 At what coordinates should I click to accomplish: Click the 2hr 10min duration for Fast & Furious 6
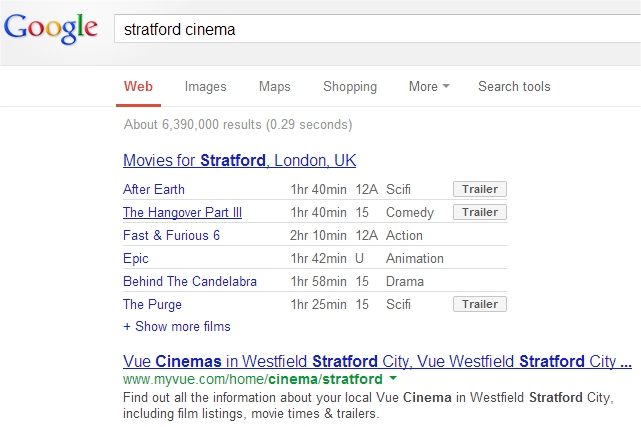[x=318, y=235]
